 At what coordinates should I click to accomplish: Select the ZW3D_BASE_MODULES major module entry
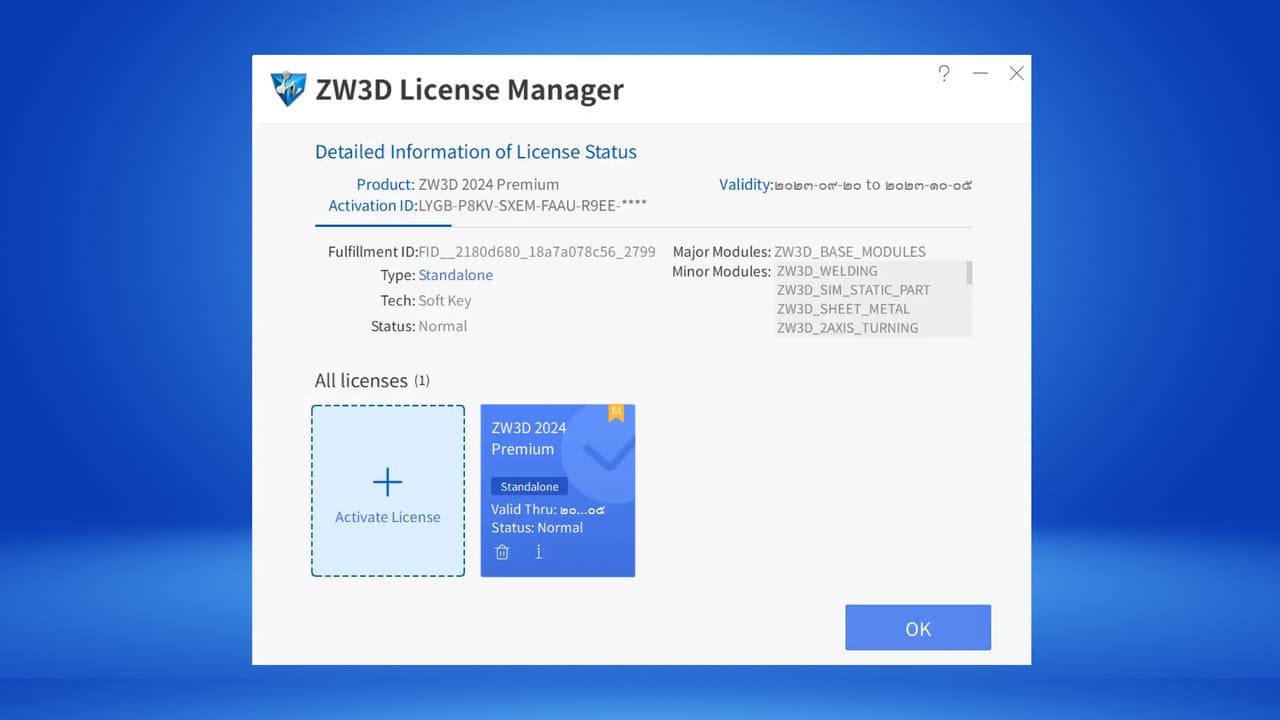[850, 251]
